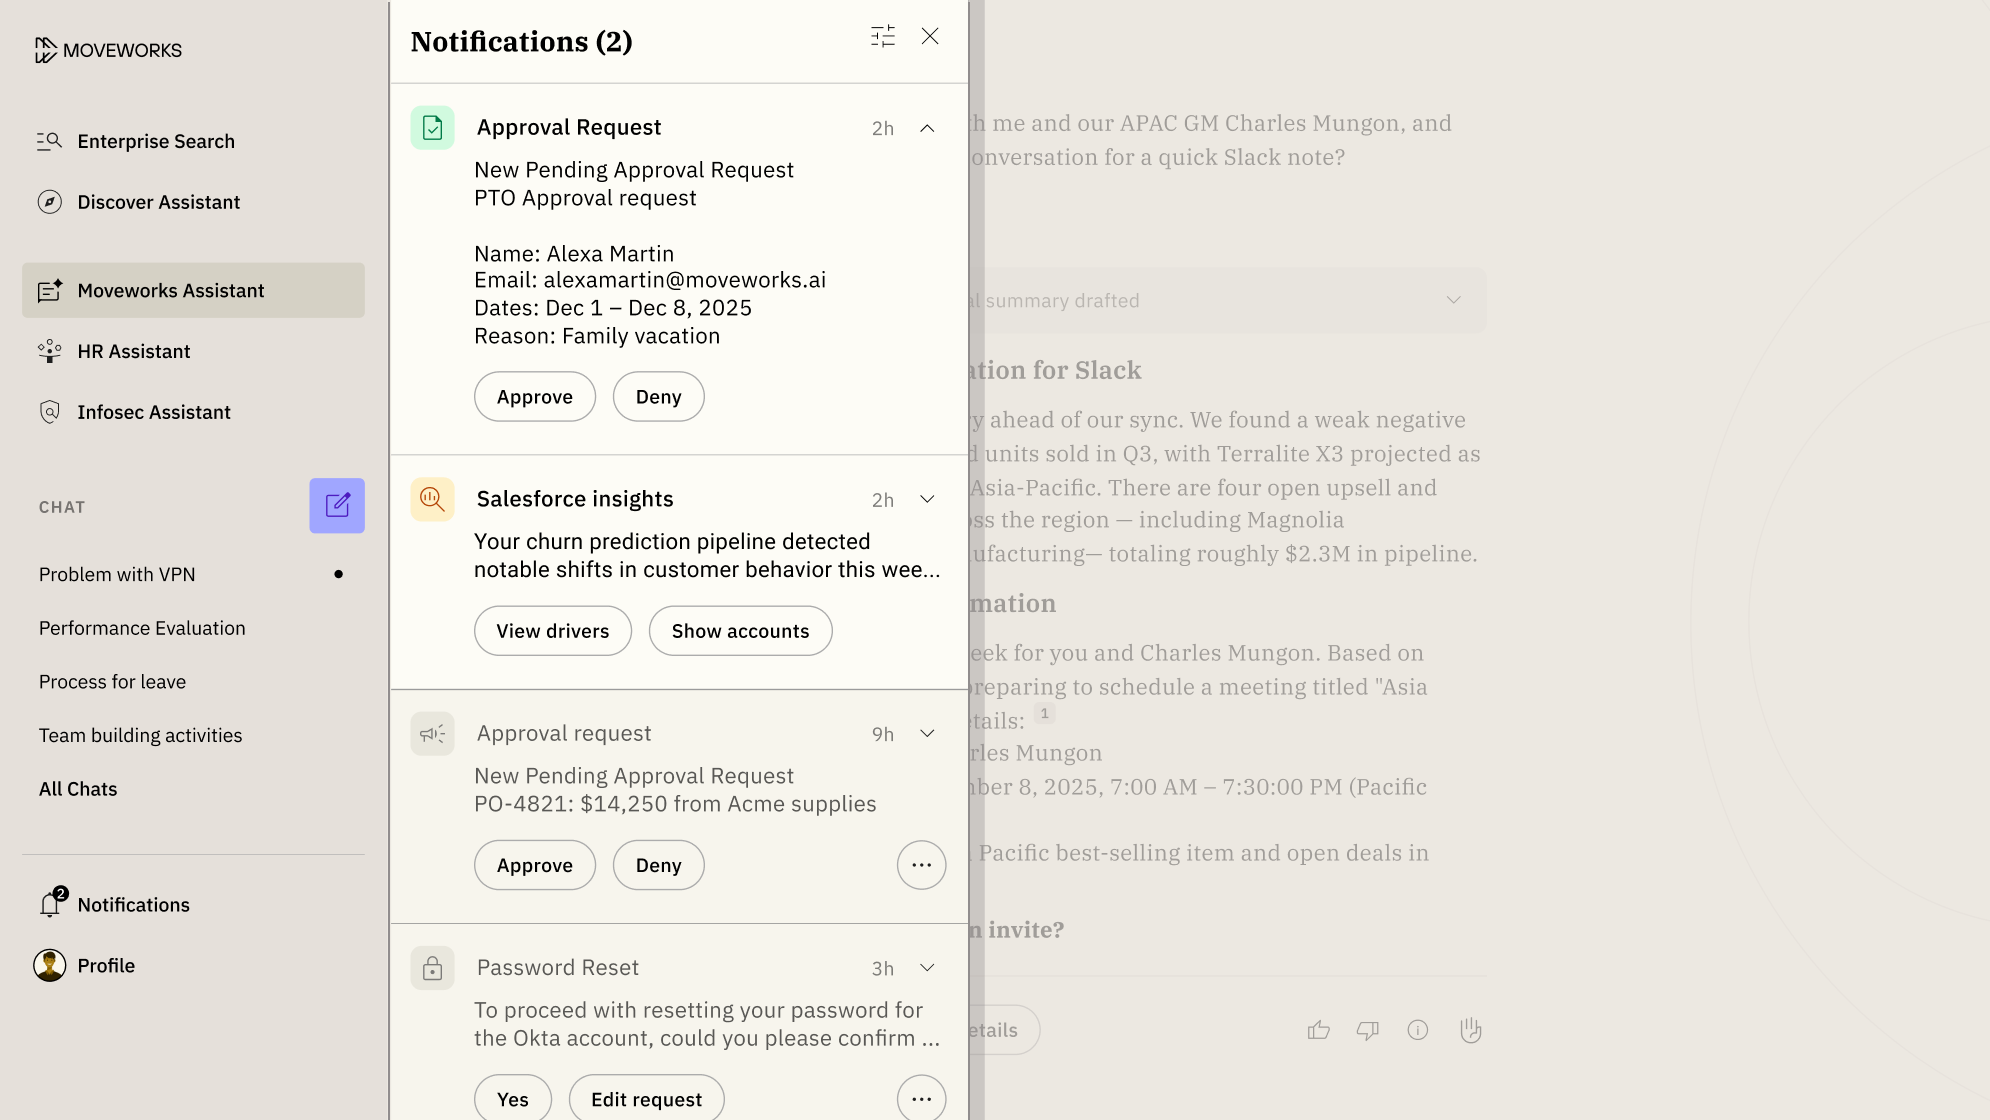Open more options for PO-4821 approval
Viewport: 1990px width, 1120px height.
pyautogui.click(x=921, y=865)
